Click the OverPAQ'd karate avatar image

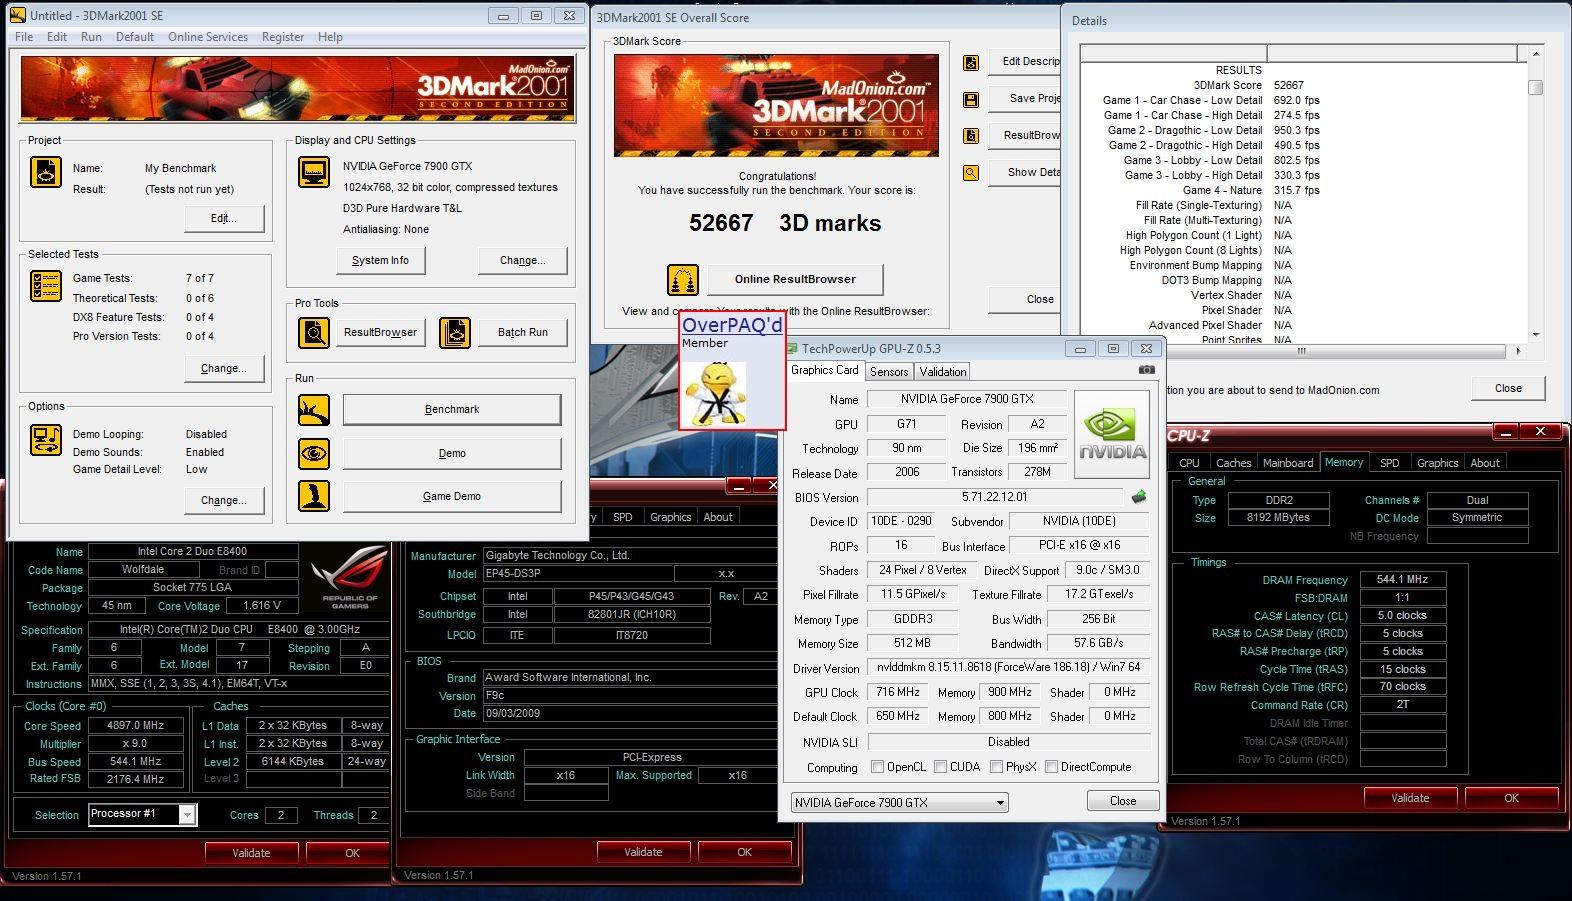click(x=717, y=392)
